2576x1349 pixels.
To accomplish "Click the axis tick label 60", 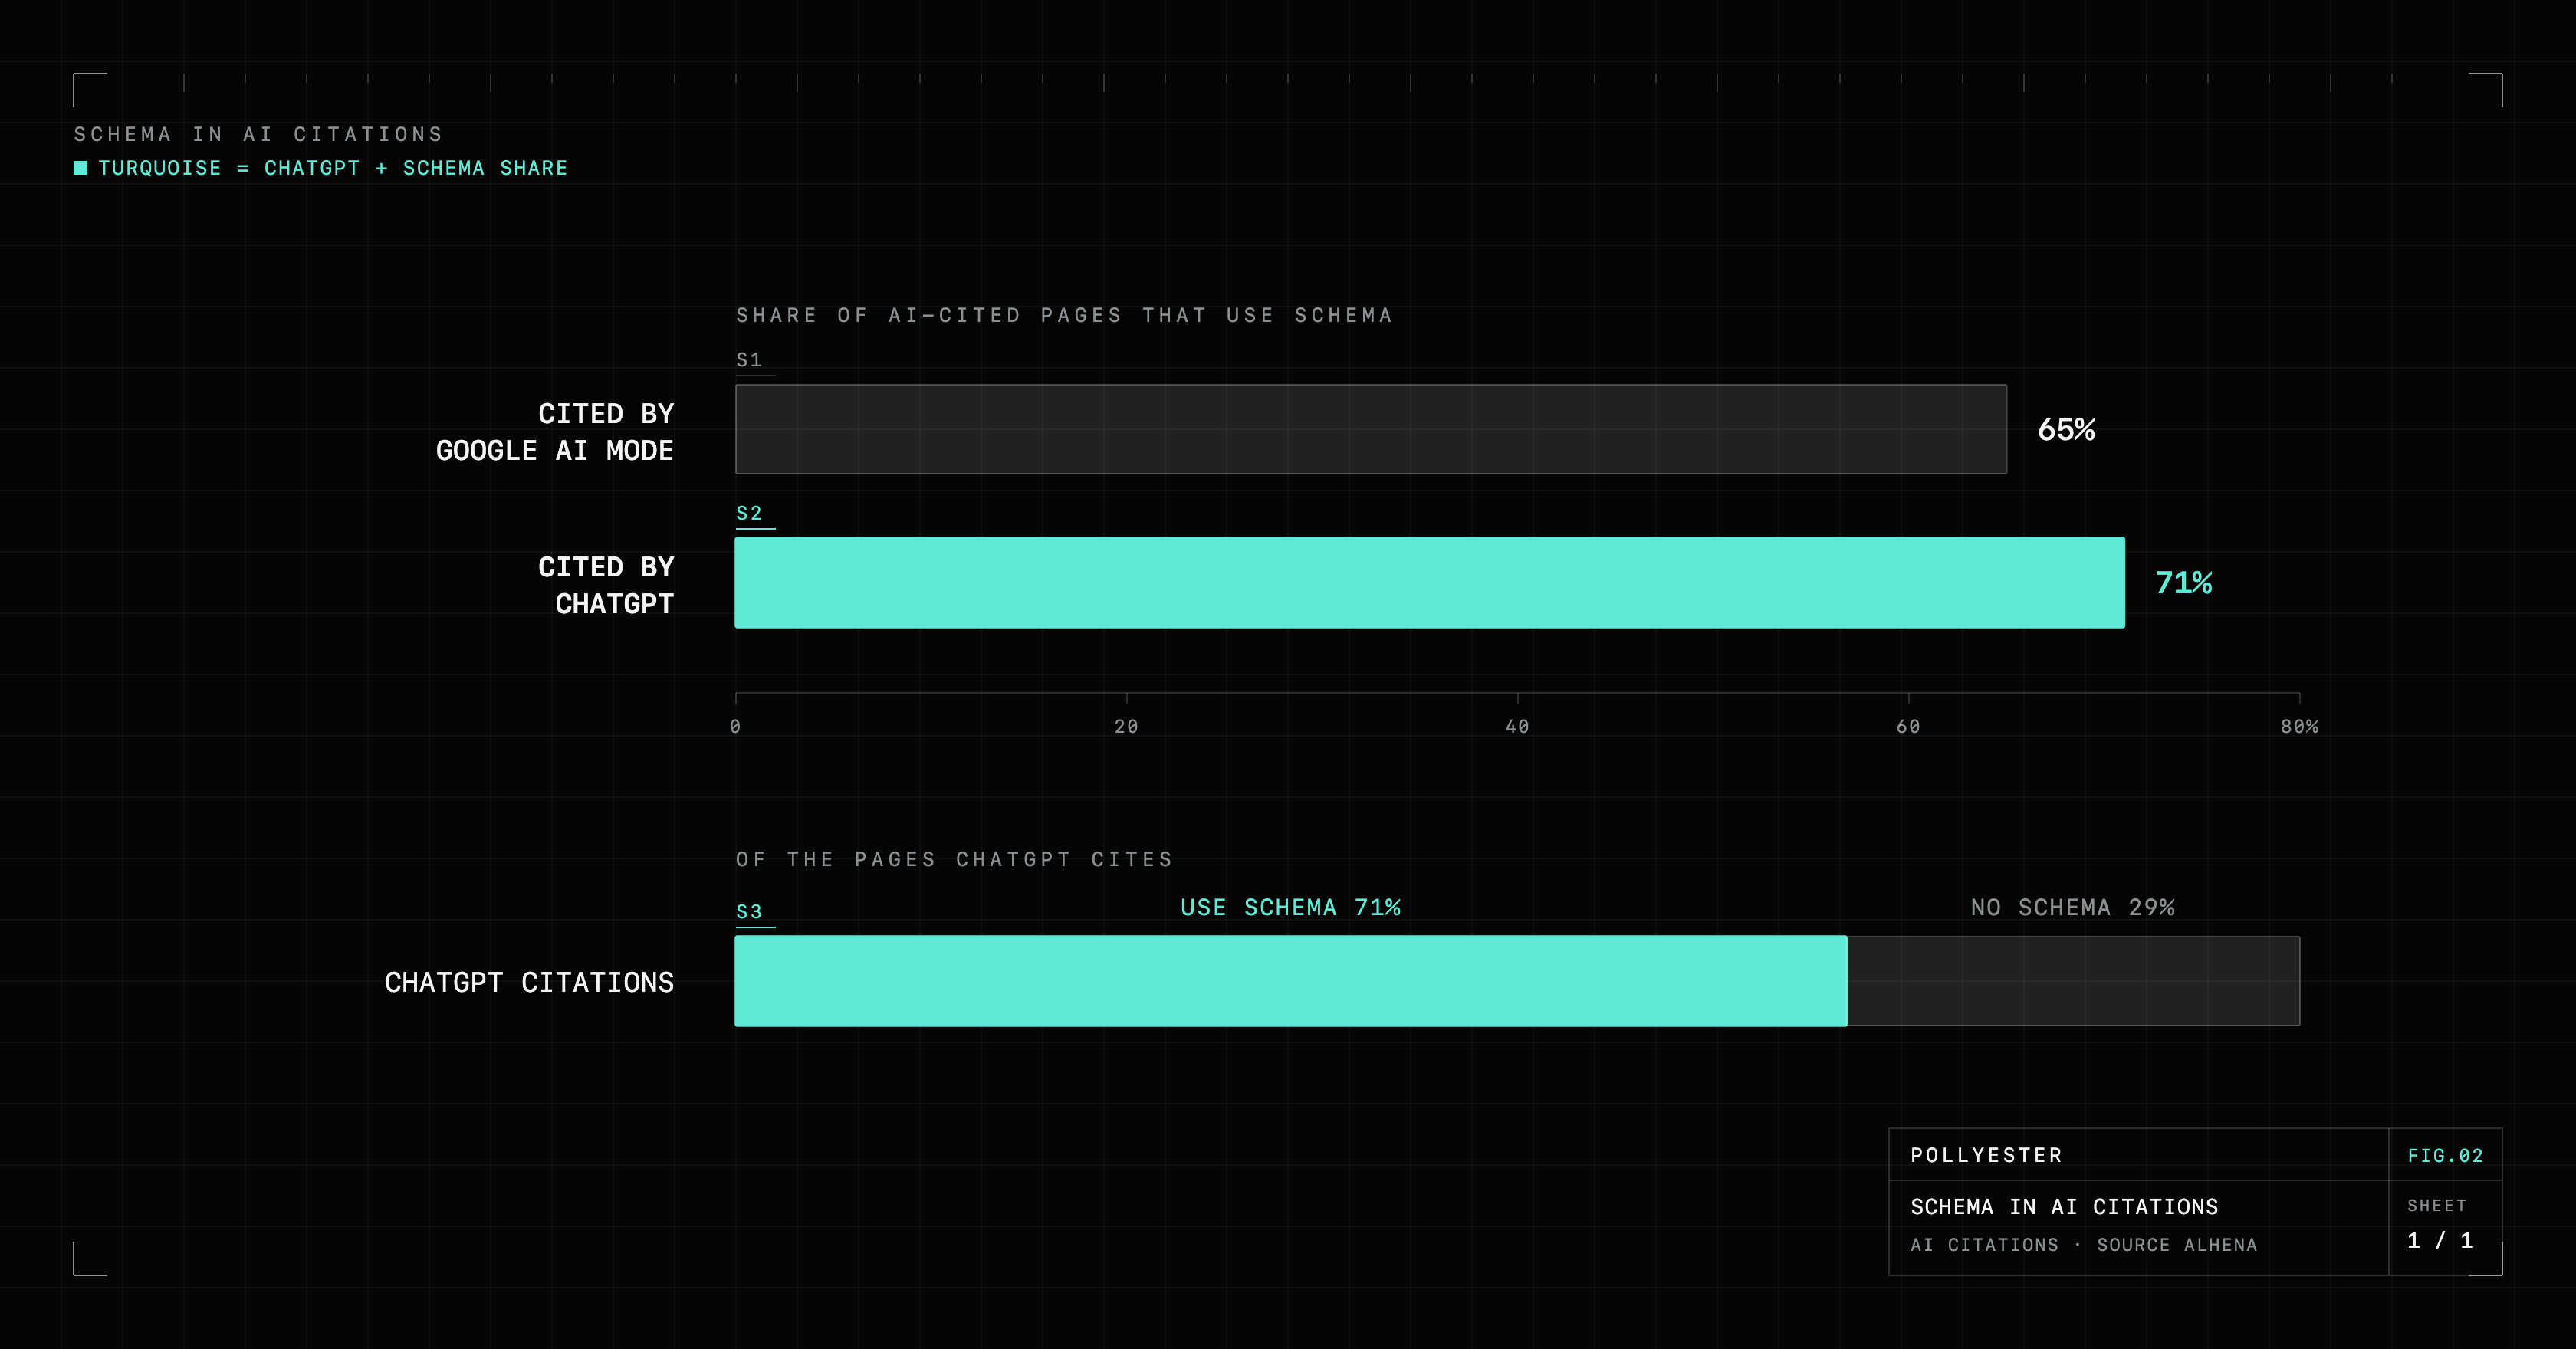I will coord(1908,727).
